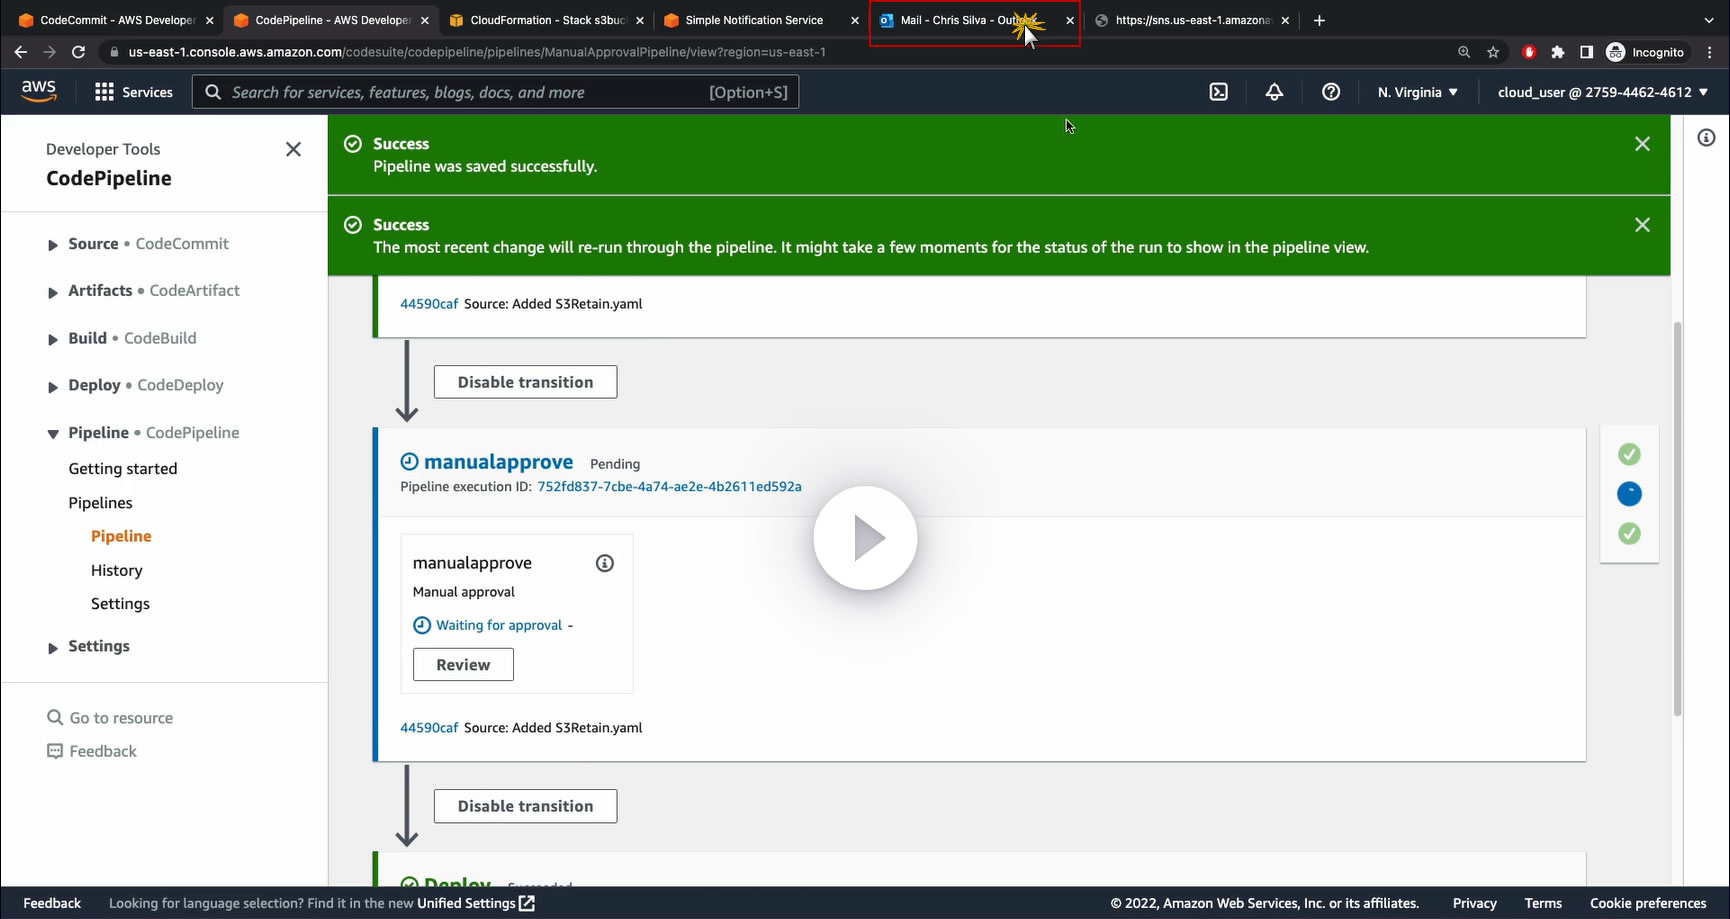Open commit 44590caf in manualapprove stage
The image size is (1730, 919).
click(x=429, y=728)
